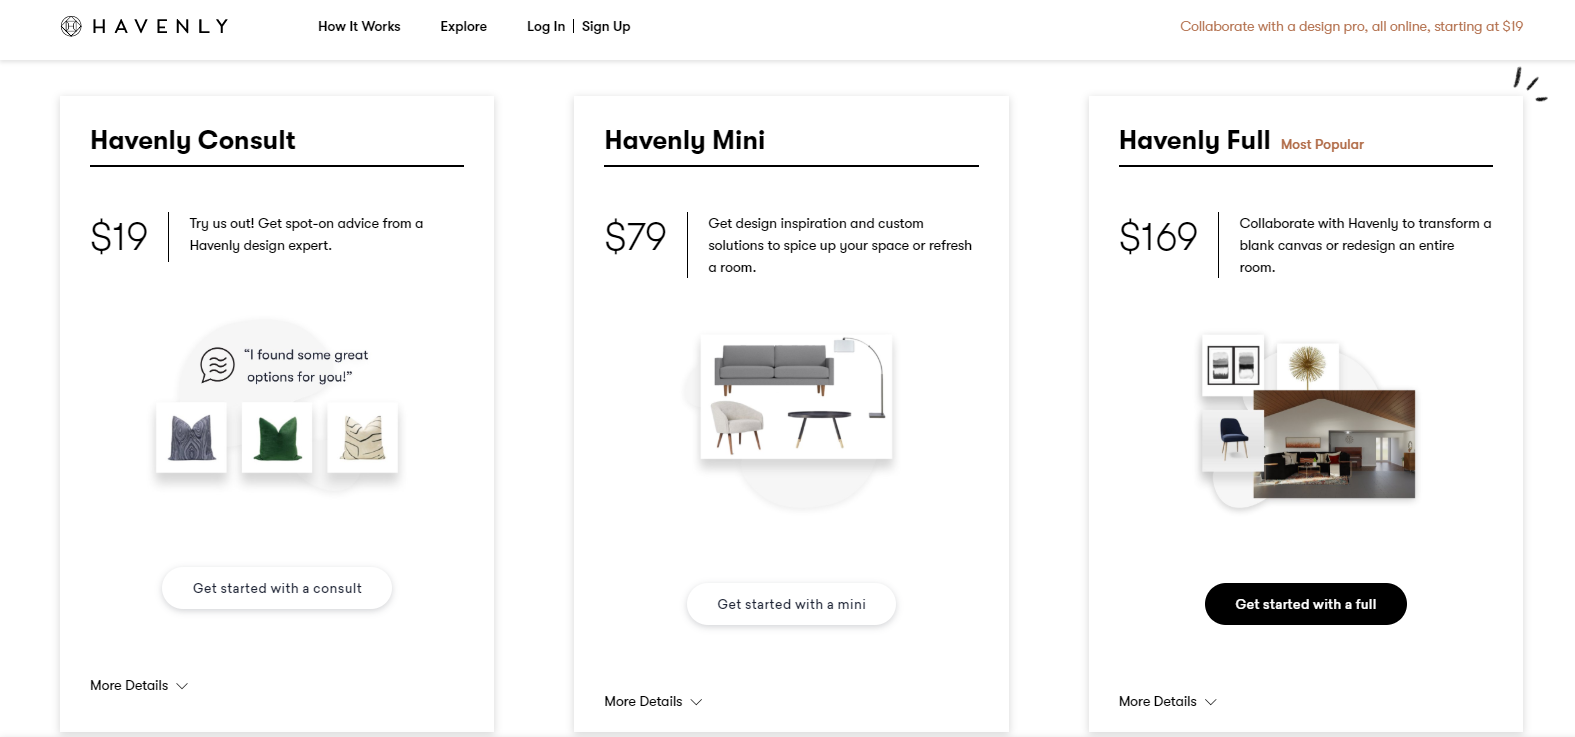This screenshot has height=737, width=1575.
Task: Expand More Details for Havenly Full
Action: click(1167, 702)
